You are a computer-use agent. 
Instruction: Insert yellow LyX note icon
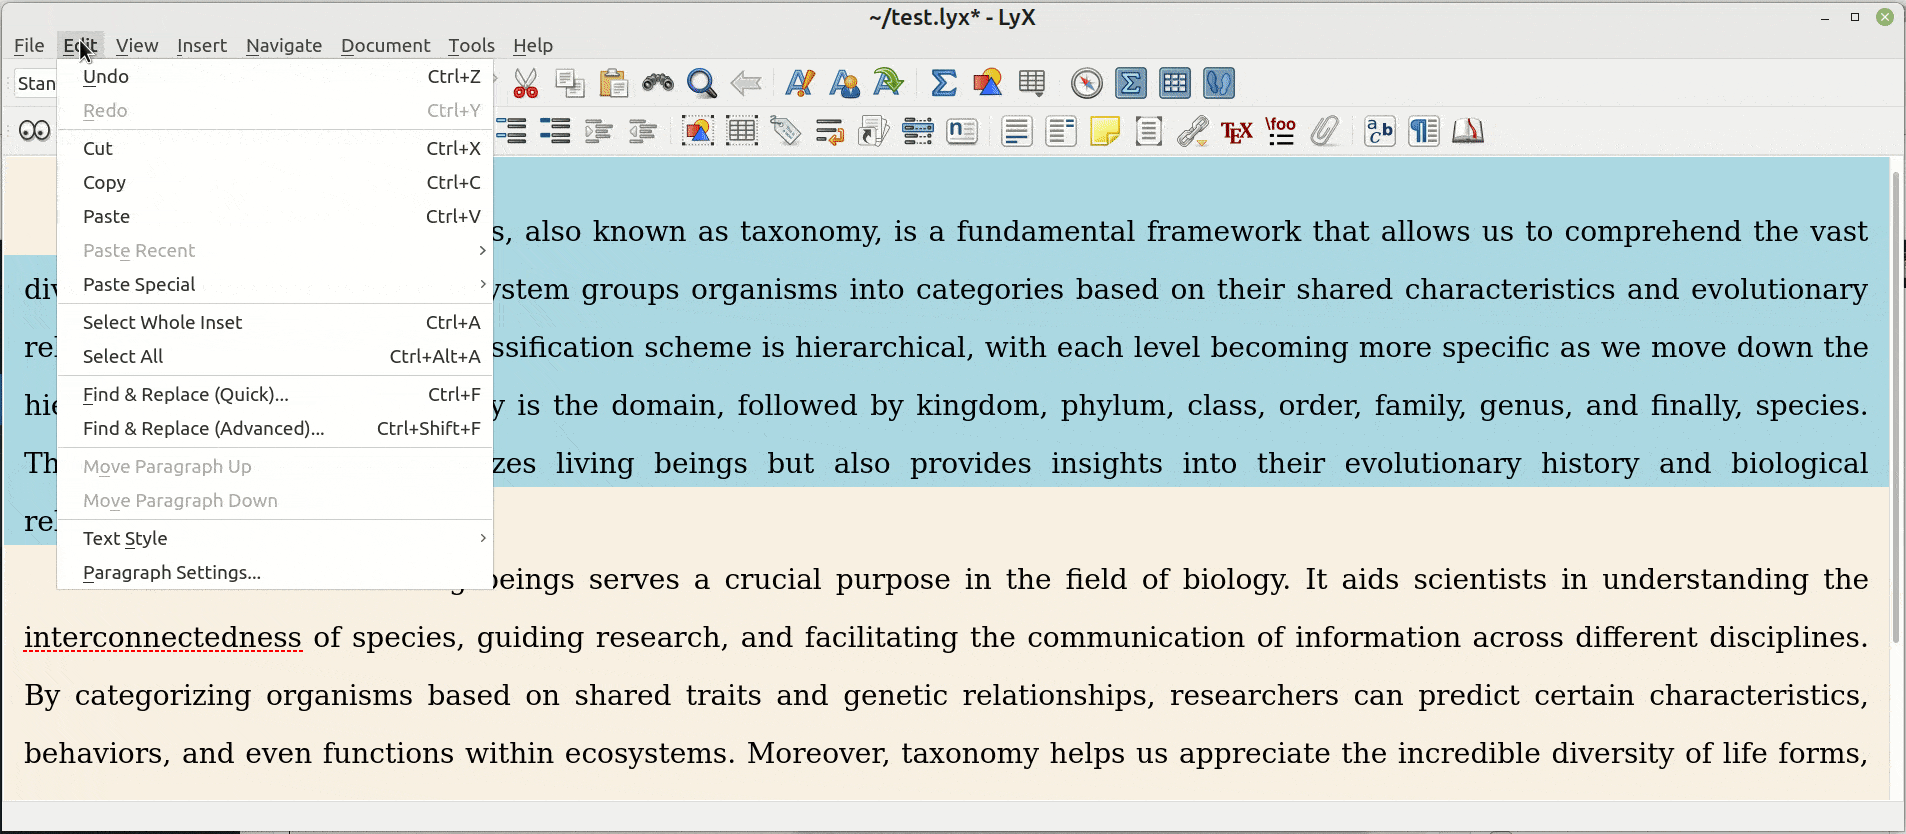point(1105,131)
